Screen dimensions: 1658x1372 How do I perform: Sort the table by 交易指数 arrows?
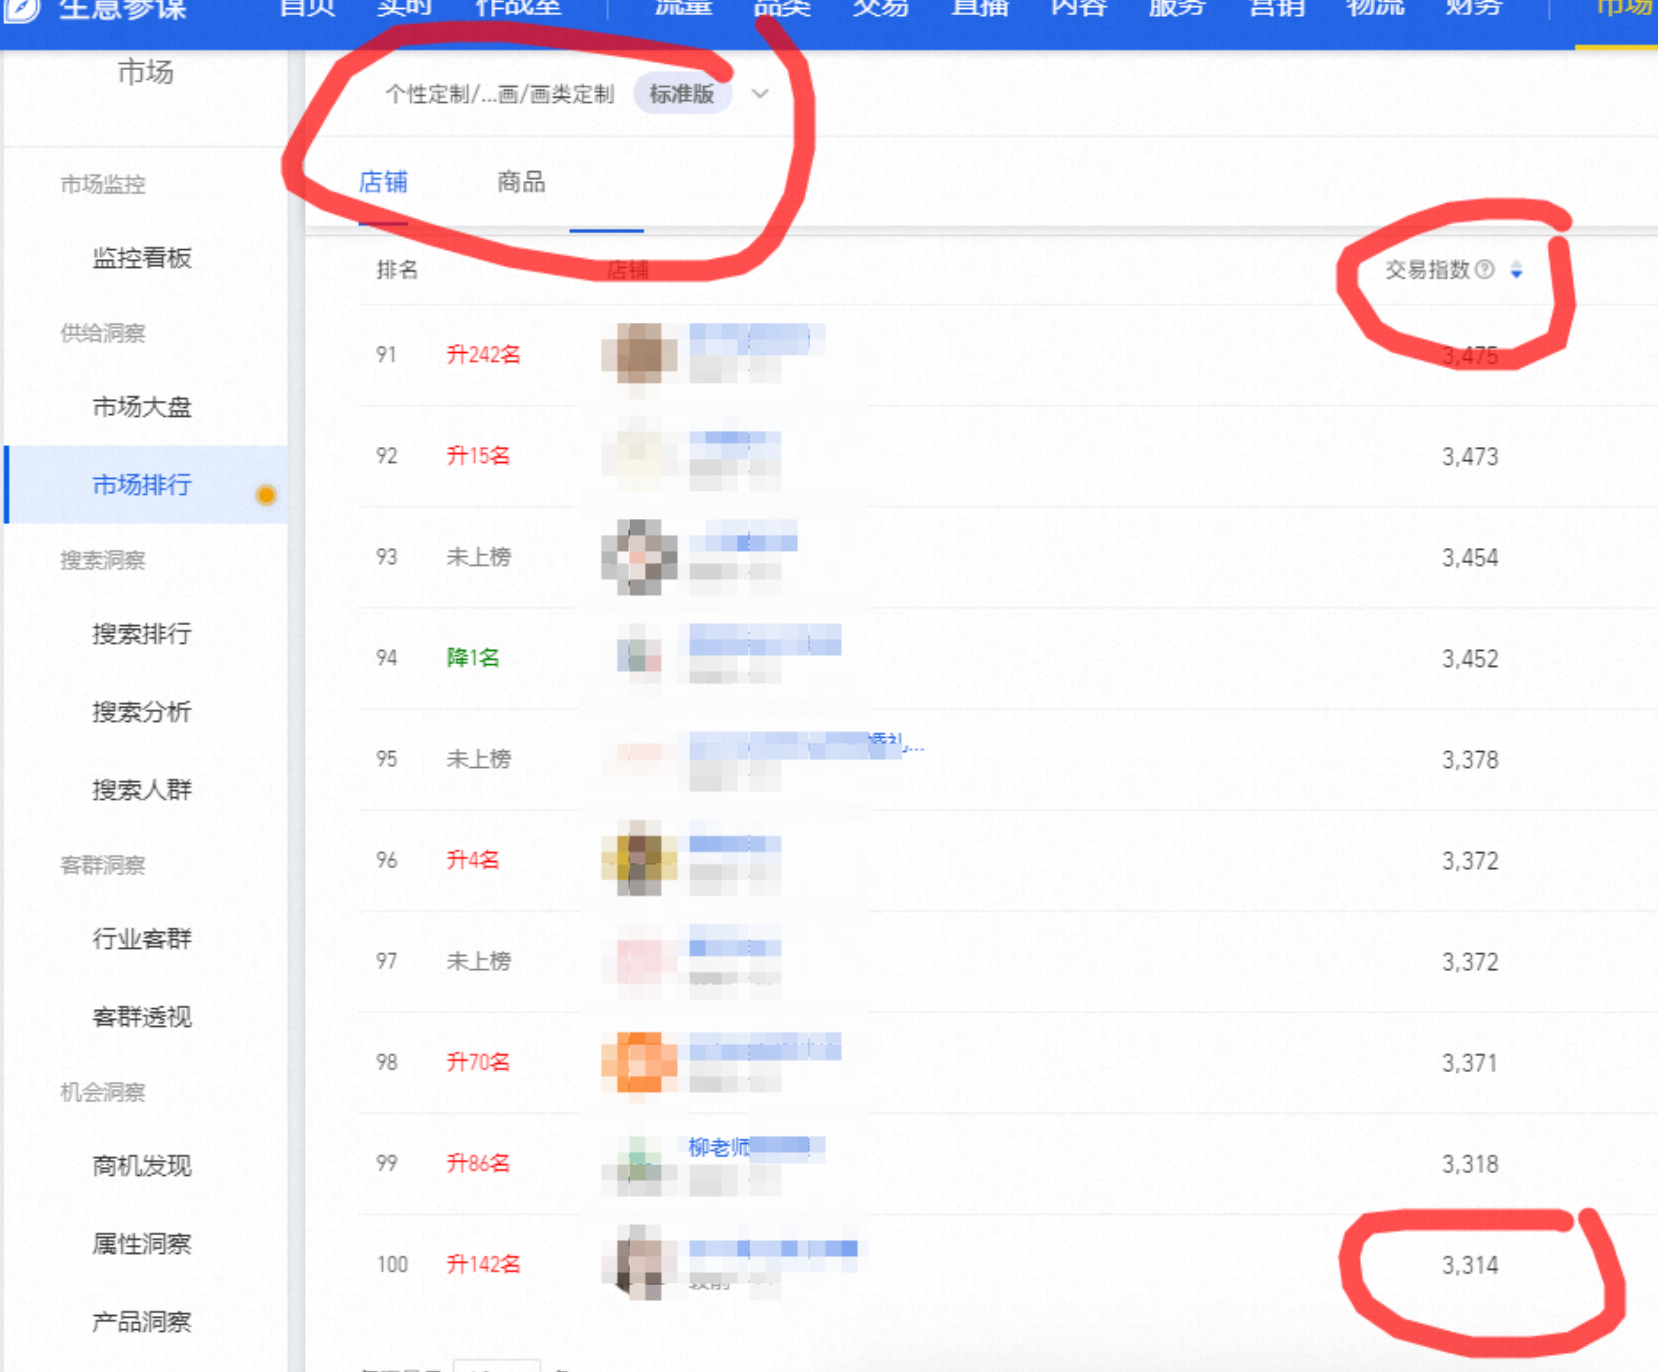pyautogui.click(x=1517, y=270)
